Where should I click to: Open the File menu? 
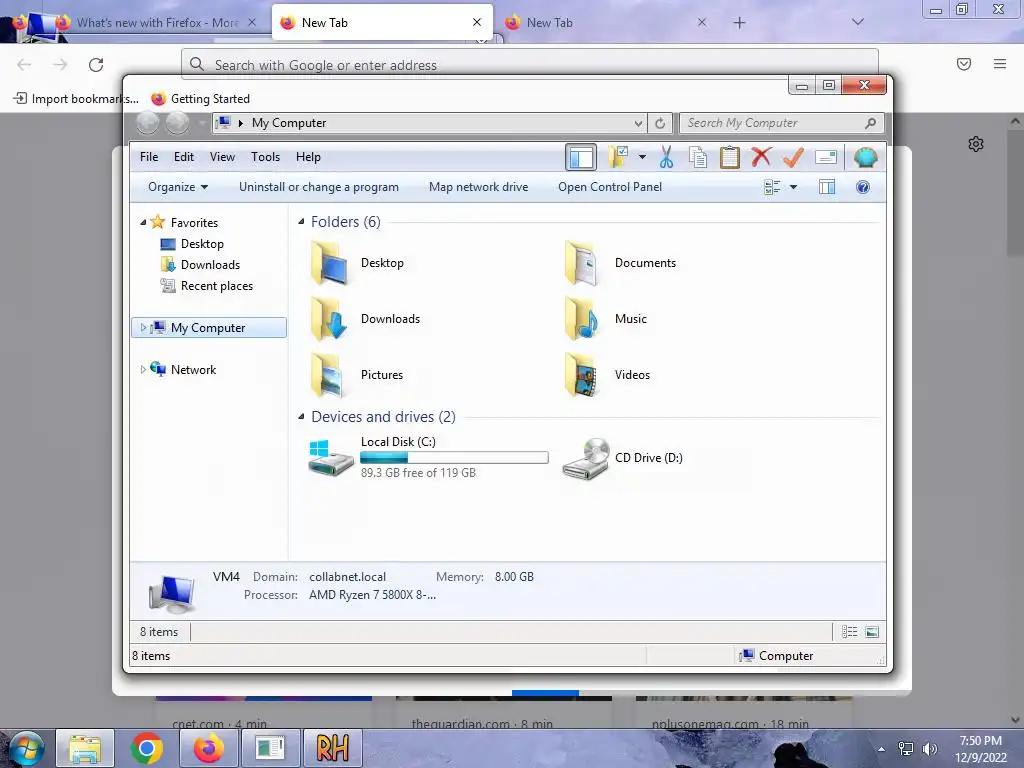[149, 157]
